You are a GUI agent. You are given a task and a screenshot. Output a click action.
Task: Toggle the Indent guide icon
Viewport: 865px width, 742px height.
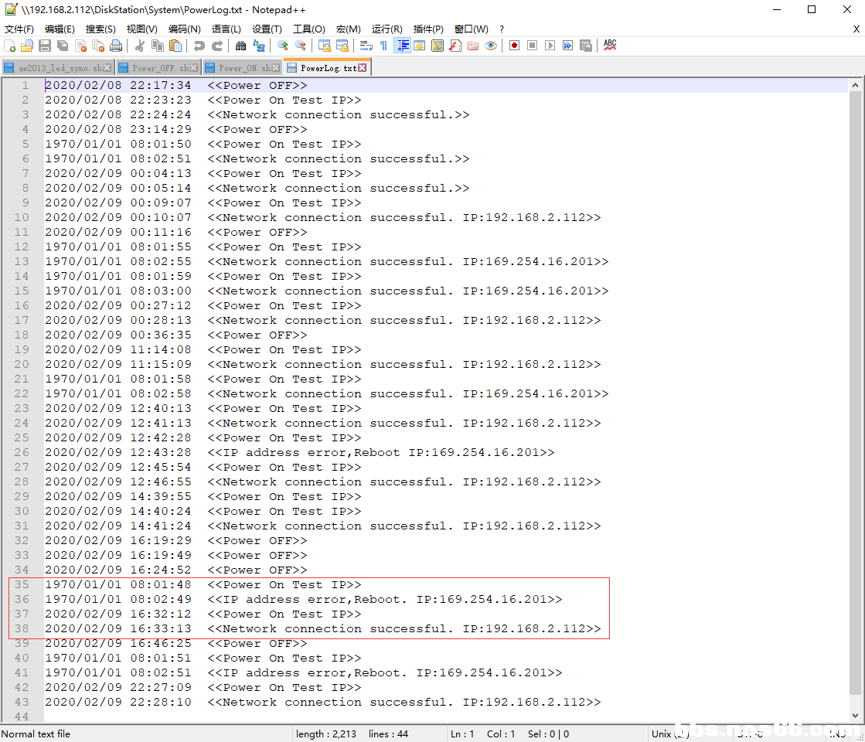(402, 46)
